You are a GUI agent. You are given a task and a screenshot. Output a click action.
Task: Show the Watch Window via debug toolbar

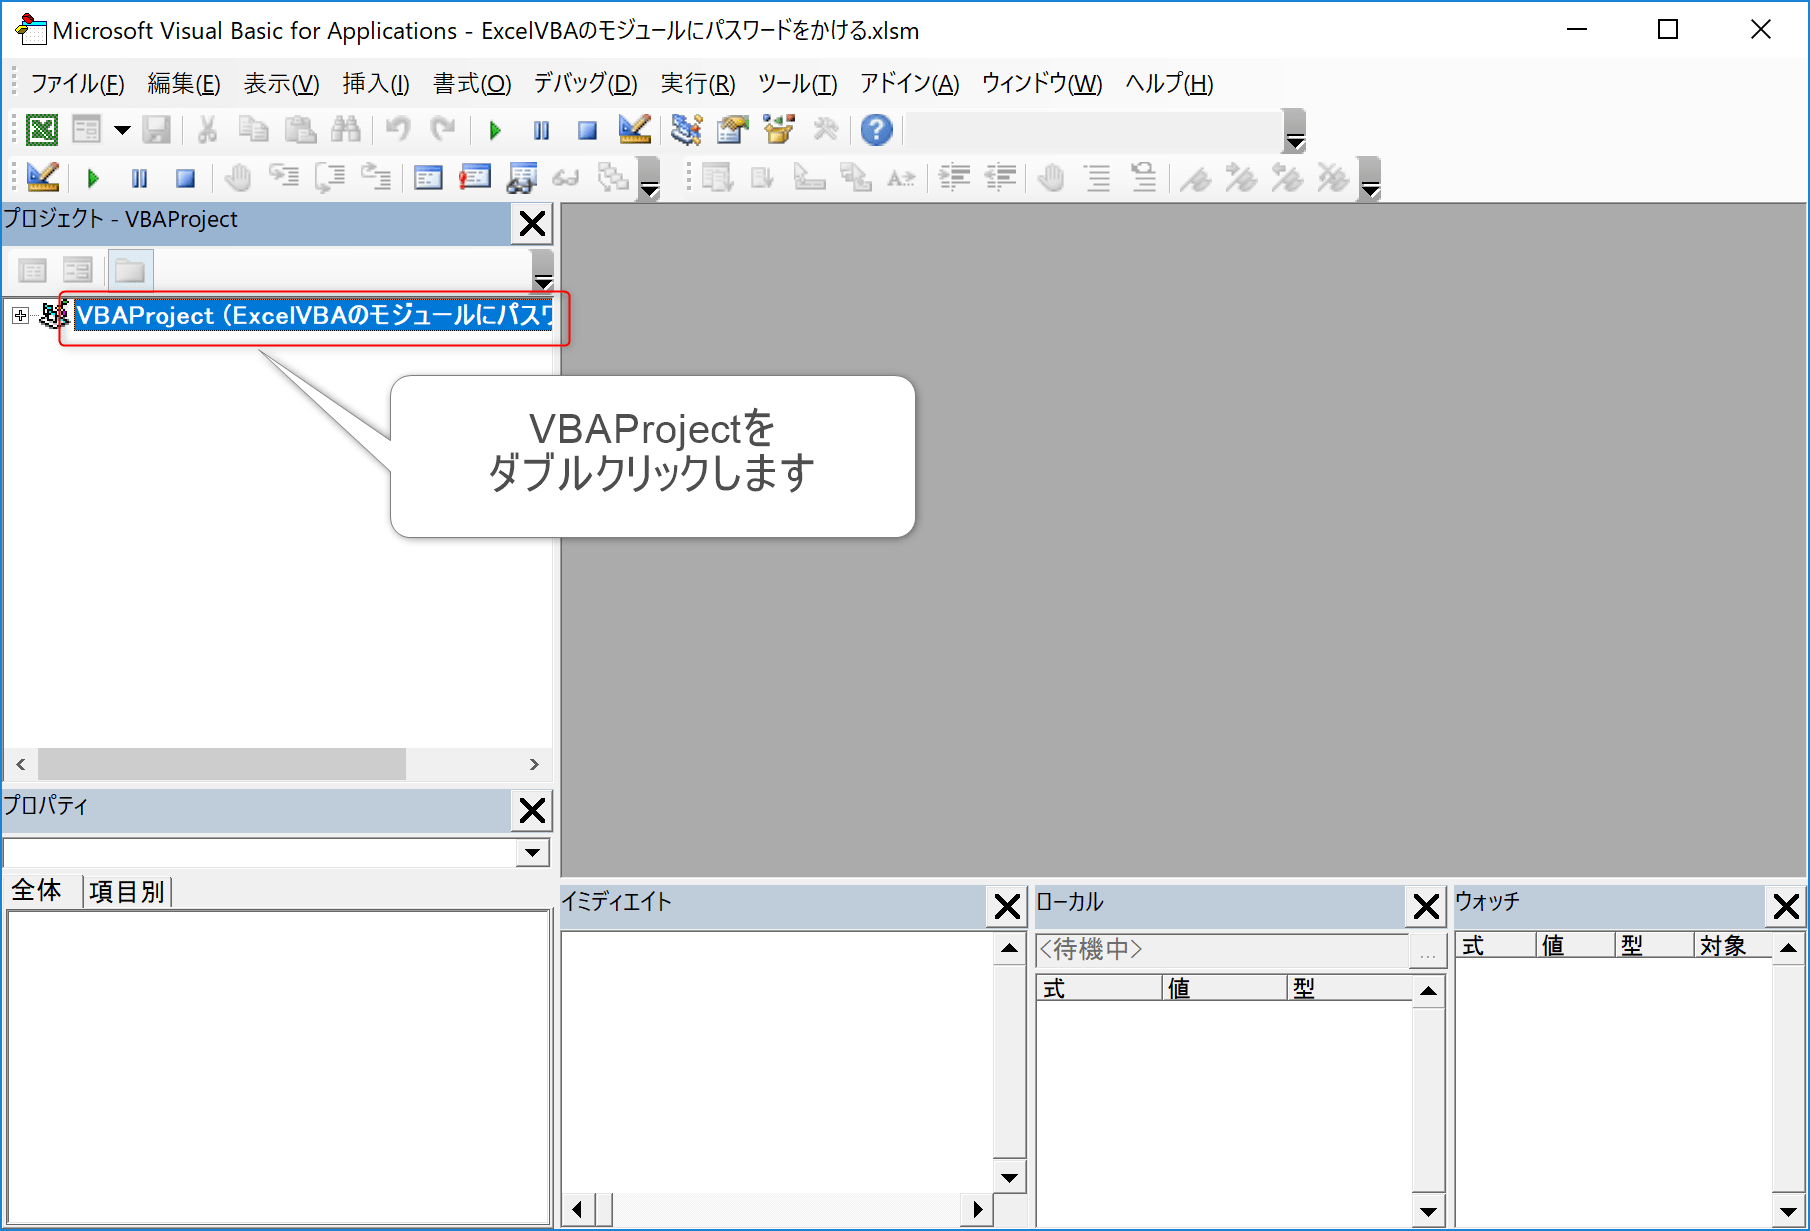coord(521,178)
